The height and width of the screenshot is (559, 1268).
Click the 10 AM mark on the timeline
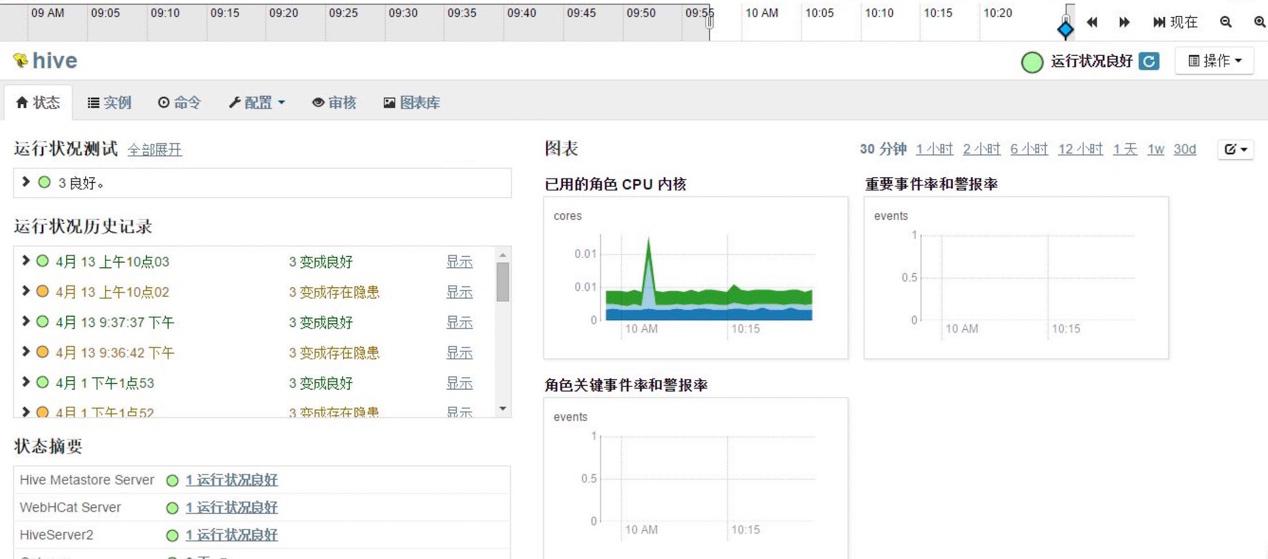pos(761,13)
